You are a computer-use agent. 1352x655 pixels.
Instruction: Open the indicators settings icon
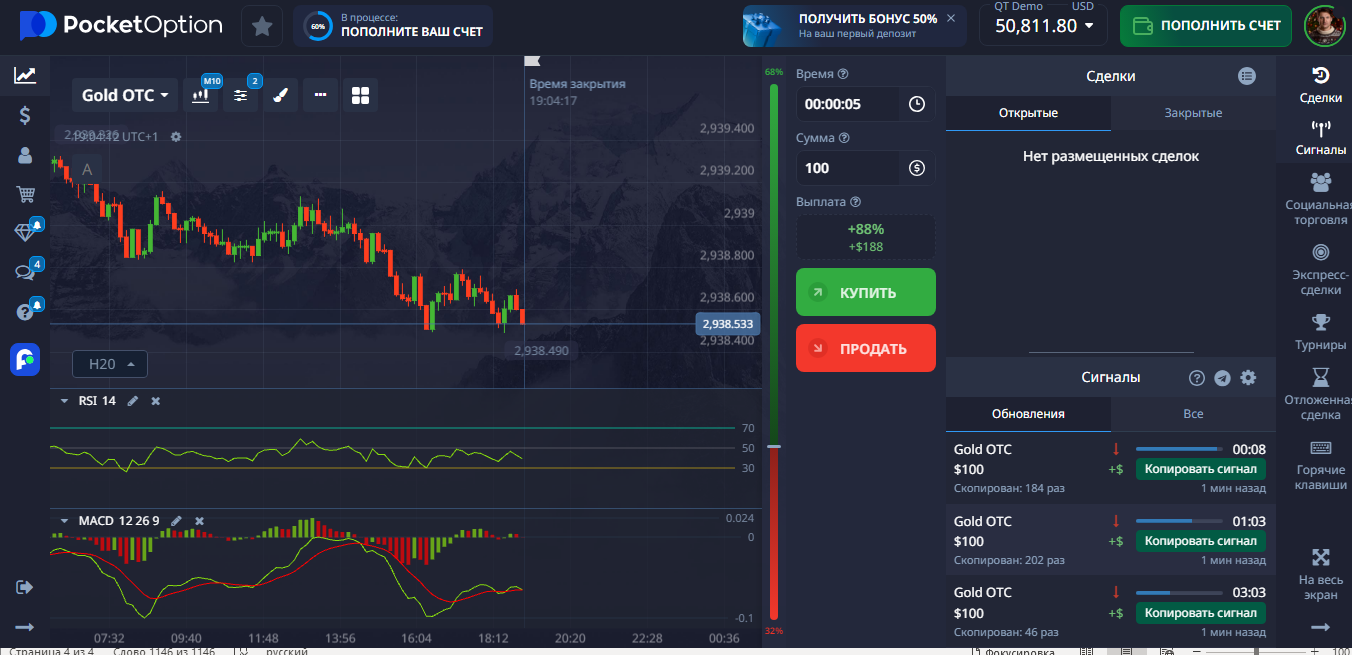(x=241, y=95)
